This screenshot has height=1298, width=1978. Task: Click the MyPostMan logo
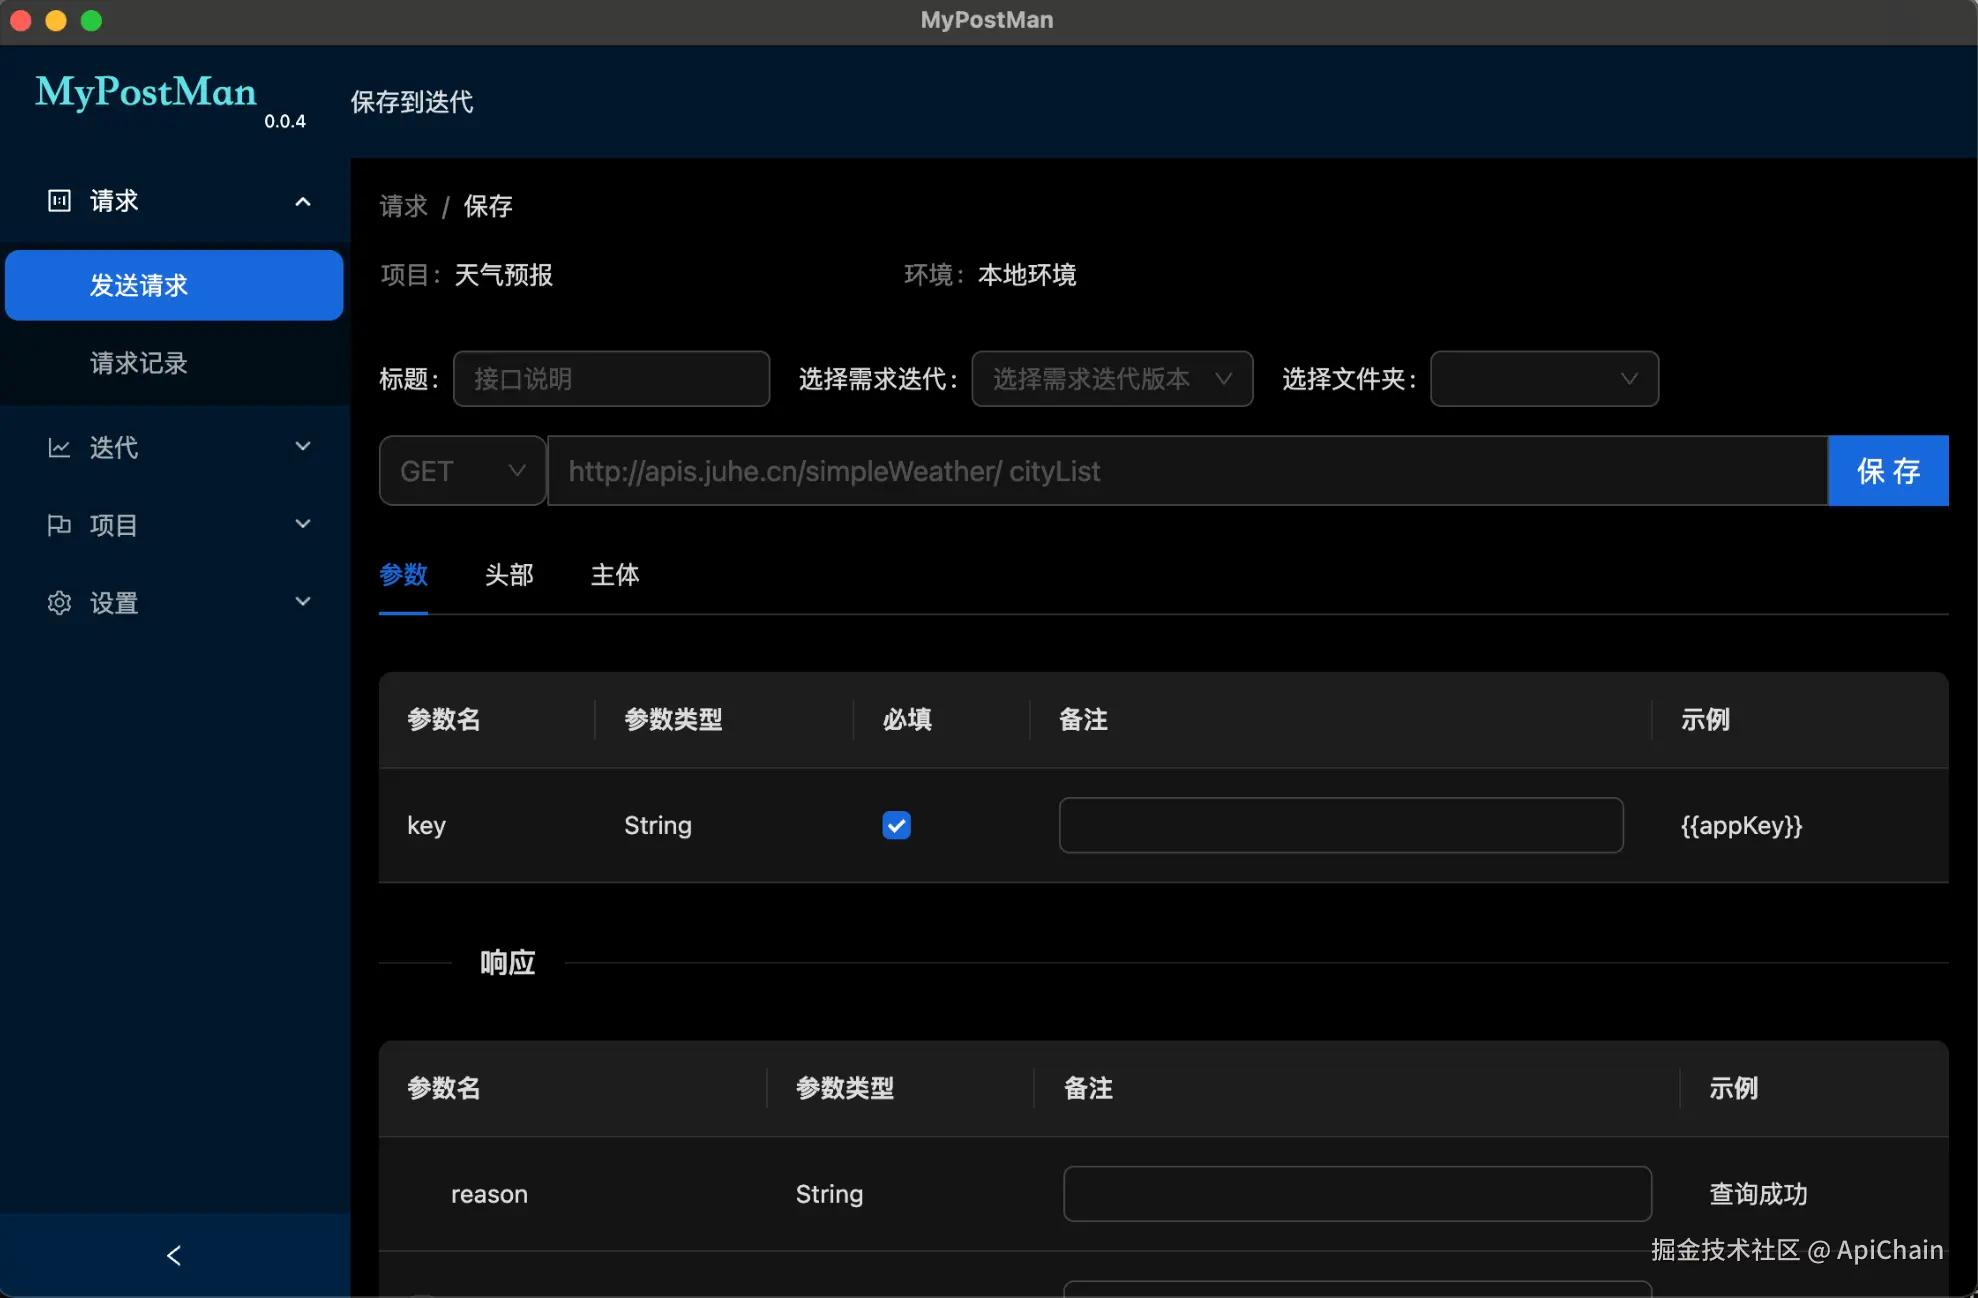tap(146, 92)
